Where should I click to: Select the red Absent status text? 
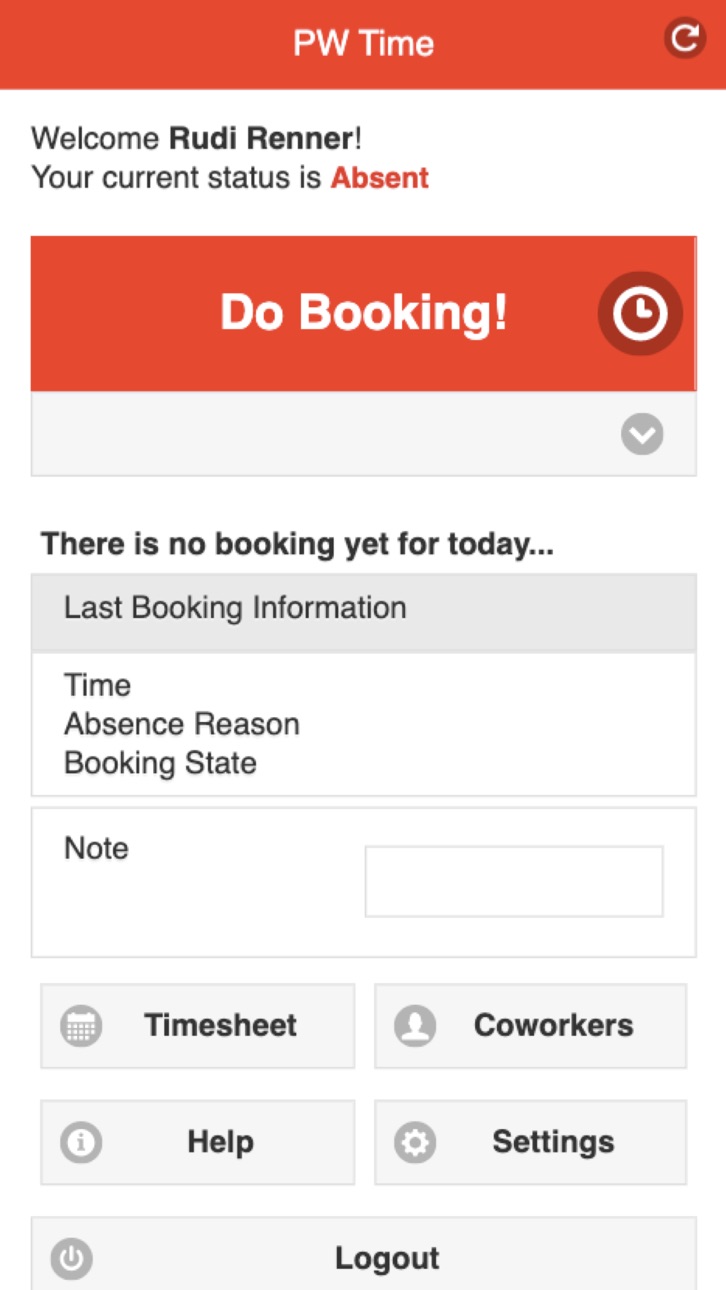(x=380, y=178)
